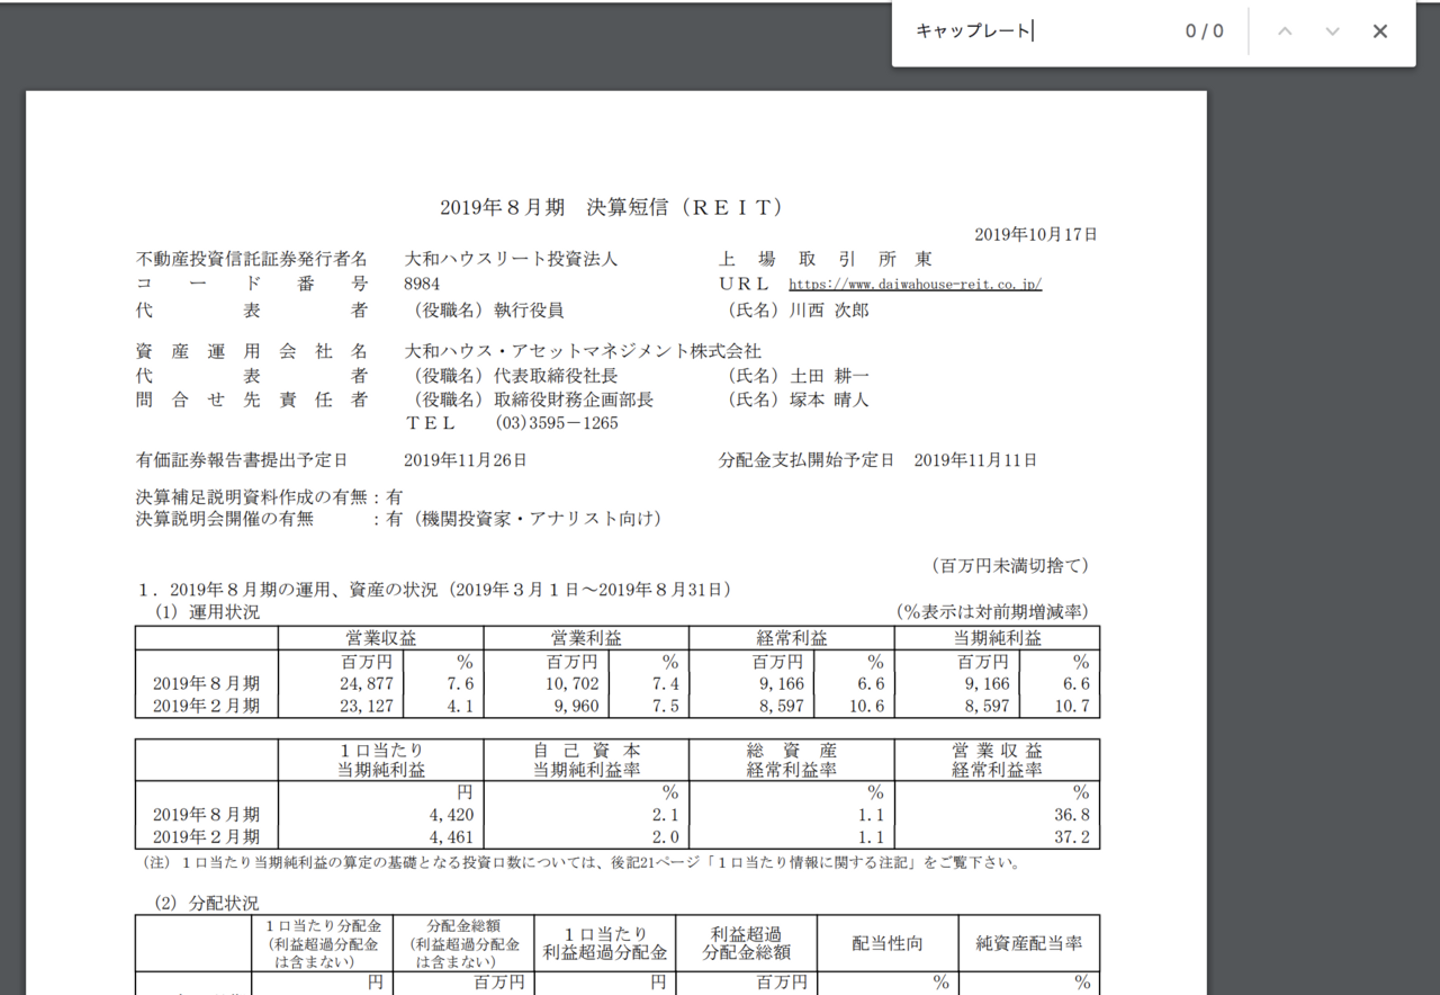This screenshot has width=1440, height=995.
Task: Click the 配当性向 column header
Action: [x=887, y=943]
